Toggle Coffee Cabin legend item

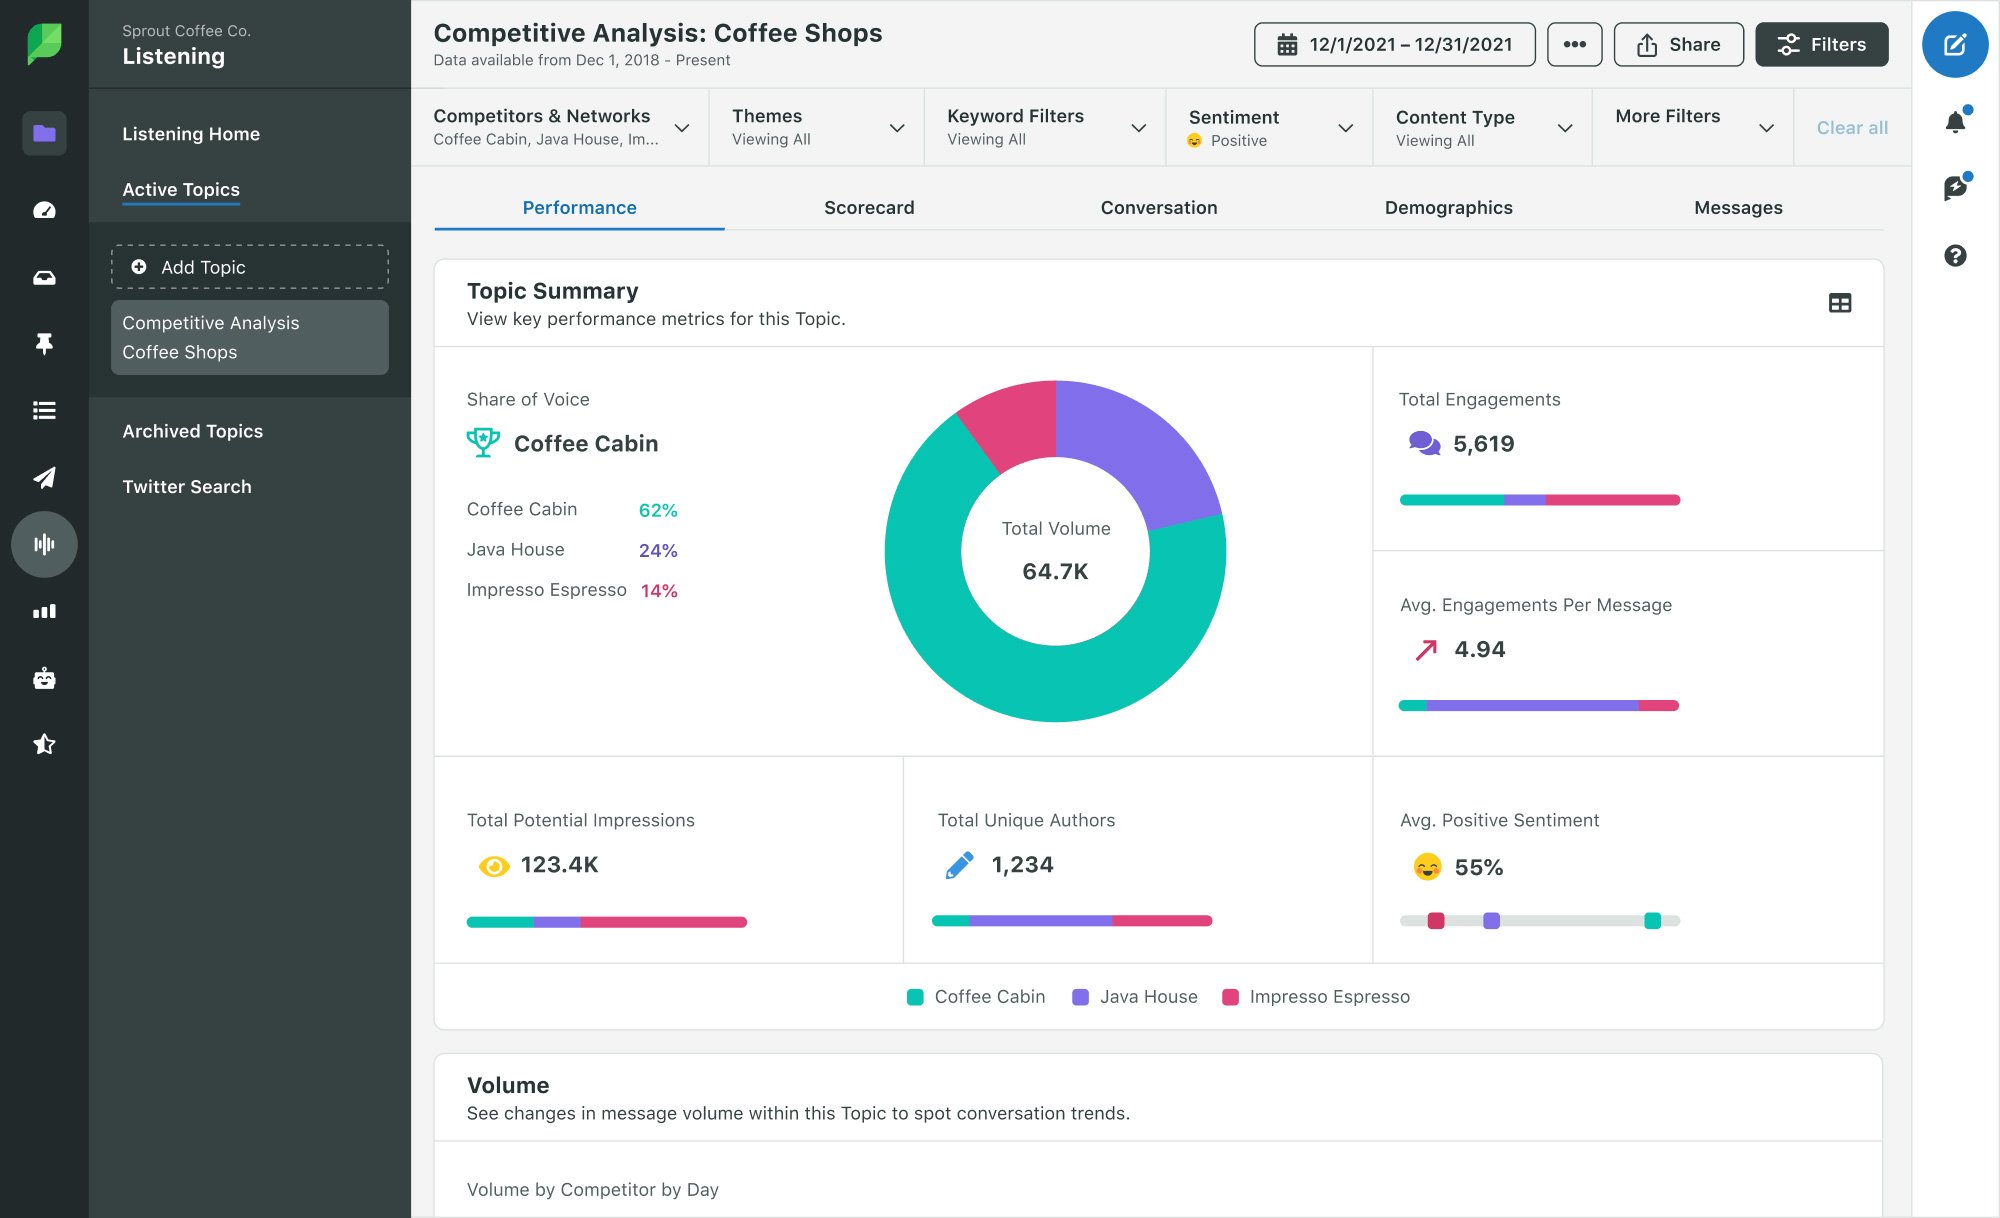[976, 996]
